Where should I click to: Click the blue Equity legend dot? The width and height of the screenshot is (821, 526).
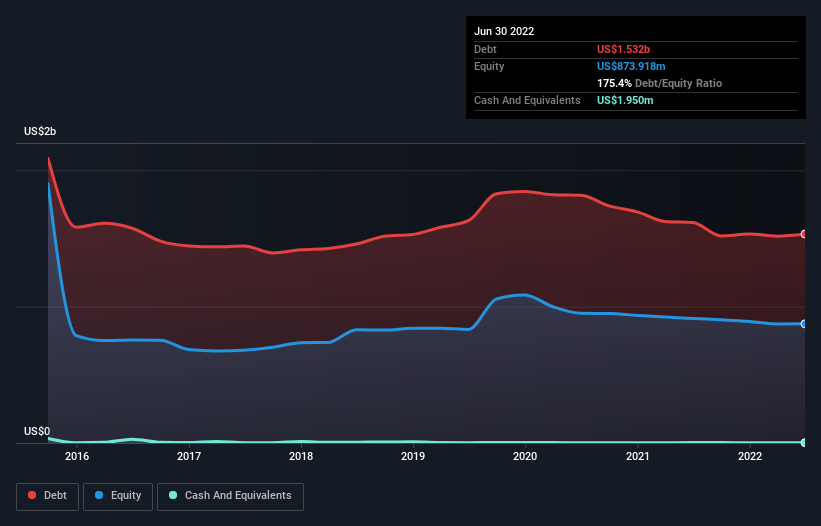[x=99, y=495]
